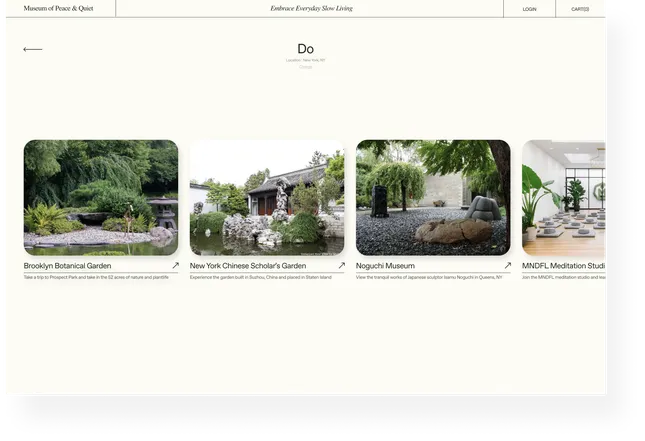Image resolution: width=645 pixels, height=441 pixels.
Task: Click the MNDFL Meditation Studio title
Action: tap(564, 266)
